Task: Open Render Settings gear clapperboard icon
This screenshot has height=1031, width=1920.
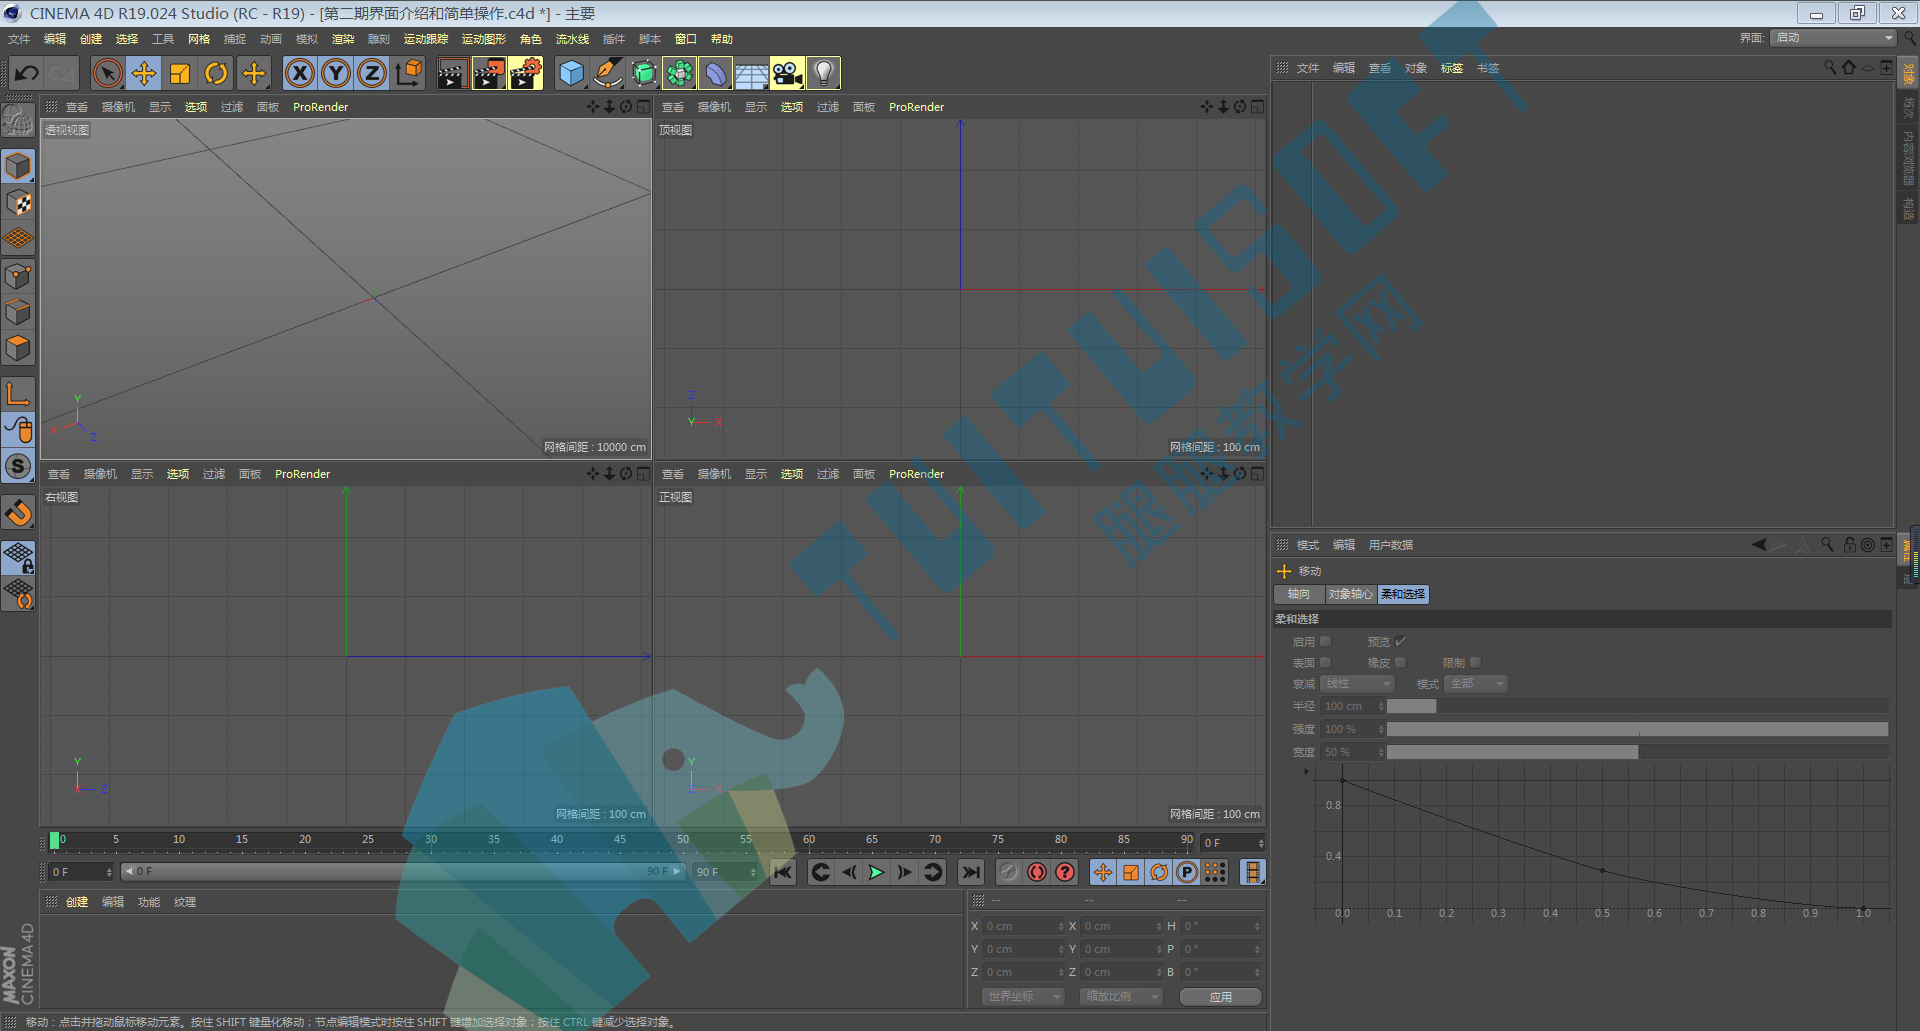Action: [525, 73]
